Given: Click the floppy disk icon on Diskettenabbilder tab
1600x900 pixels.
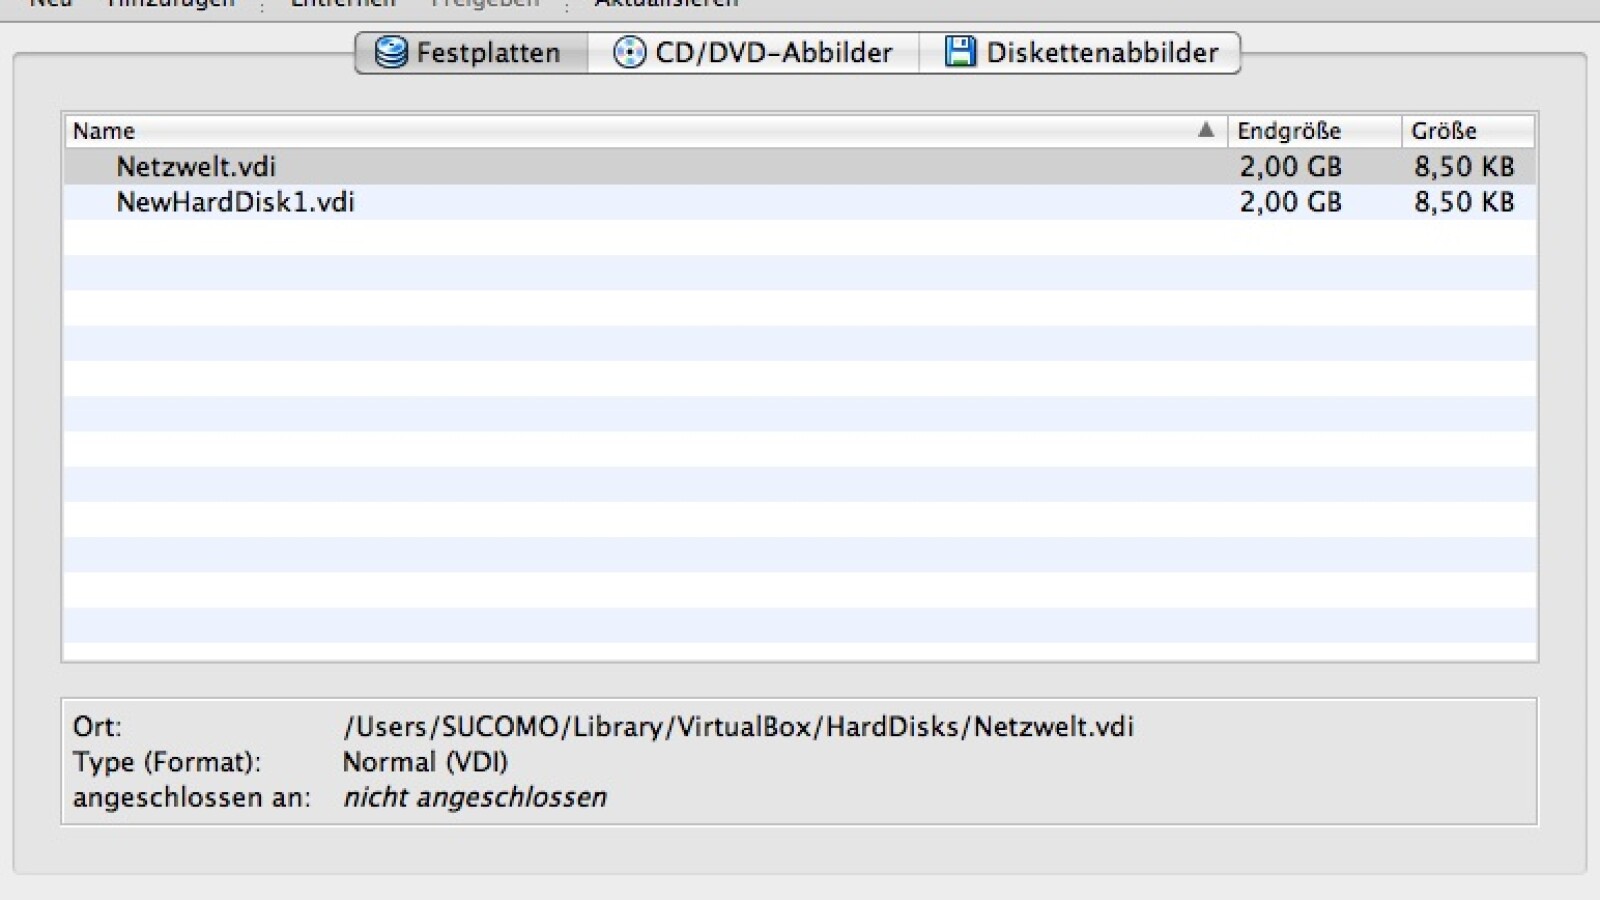Looking at the screenshot, I should click(x=958, y=52).
